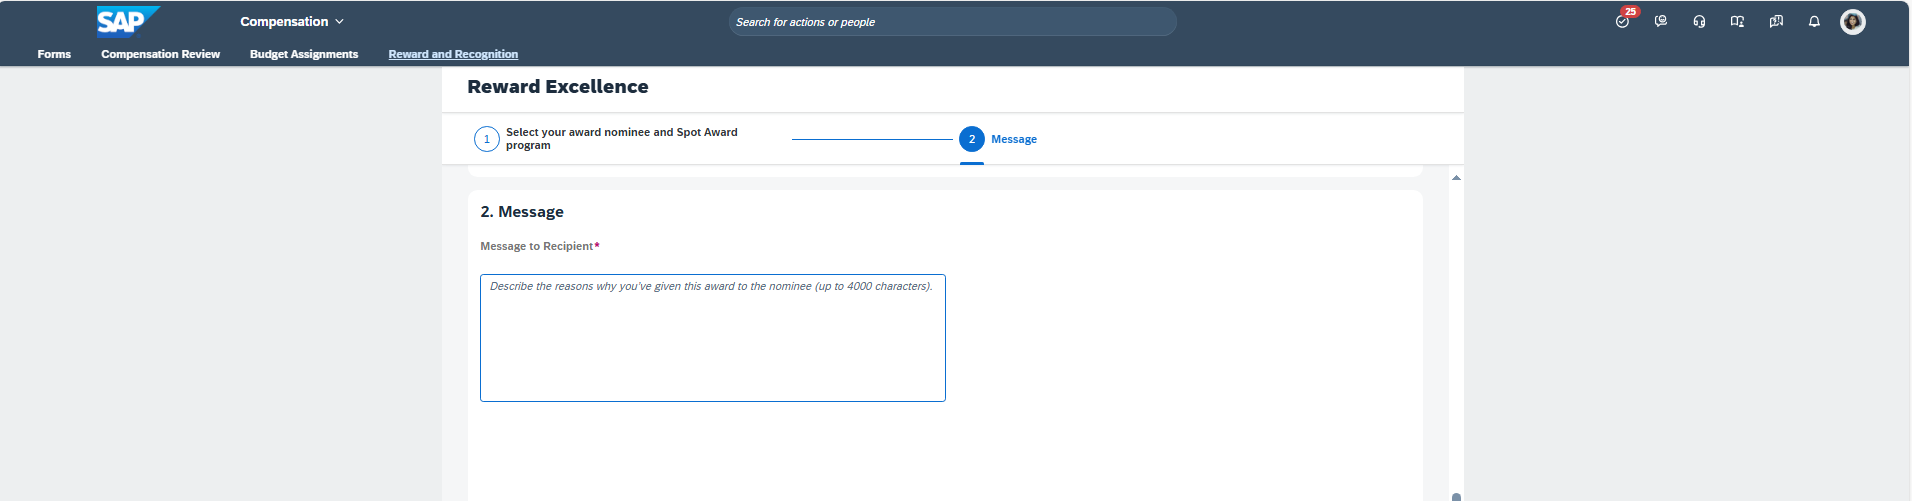Image resolution: width=1912 pixels, height=501 pixels.
Task: Click the headset support icon
Action: (1699, 21)
